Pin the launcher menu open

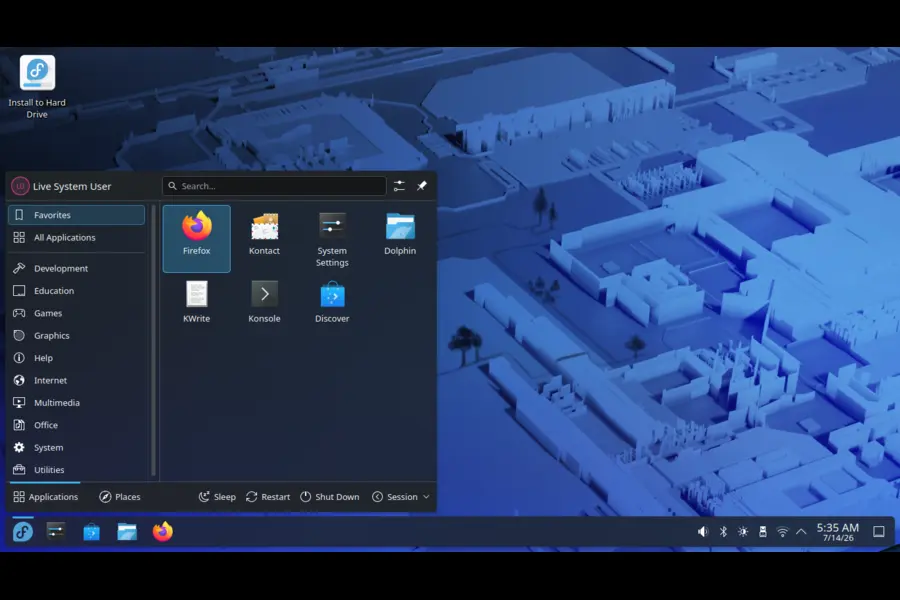(422, 186)
